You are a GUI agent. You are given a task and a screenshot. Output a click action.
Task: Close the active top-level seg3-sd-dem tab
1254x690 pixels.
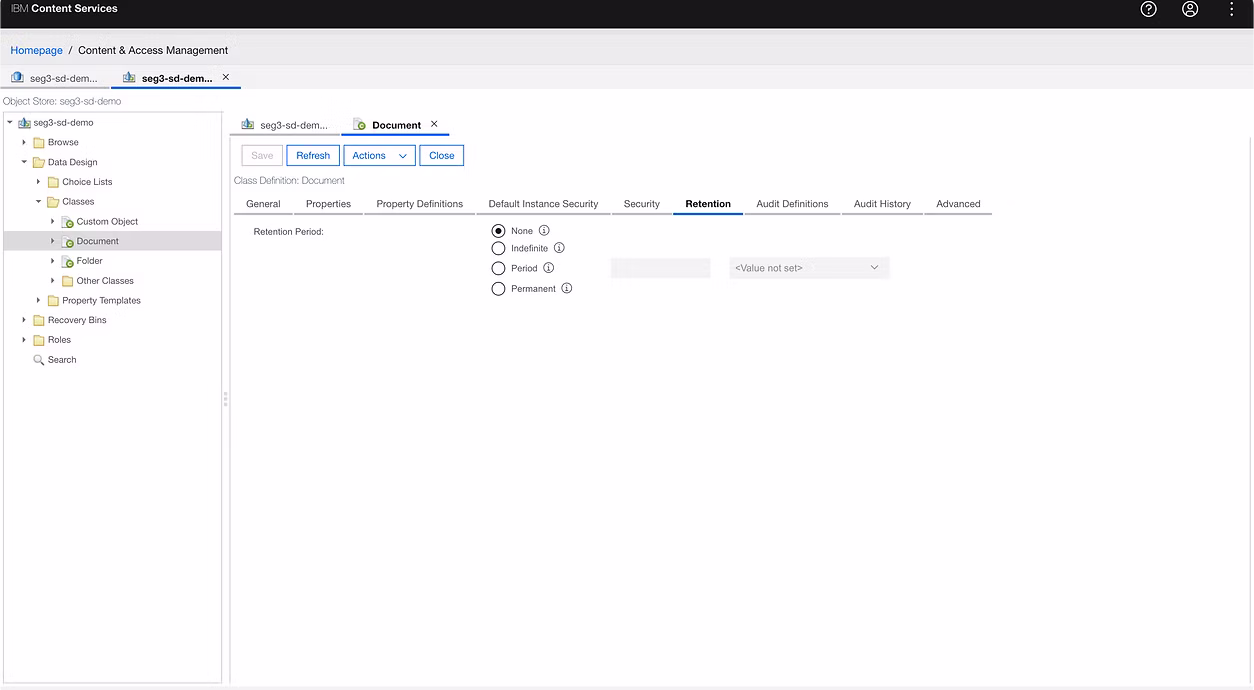point(226,77)
